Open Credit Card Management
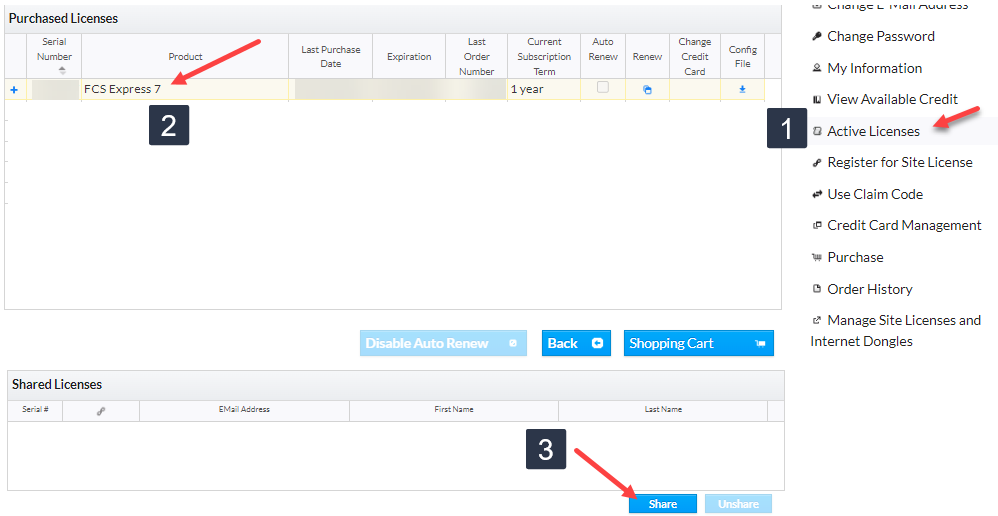 (x=904, y=225)
